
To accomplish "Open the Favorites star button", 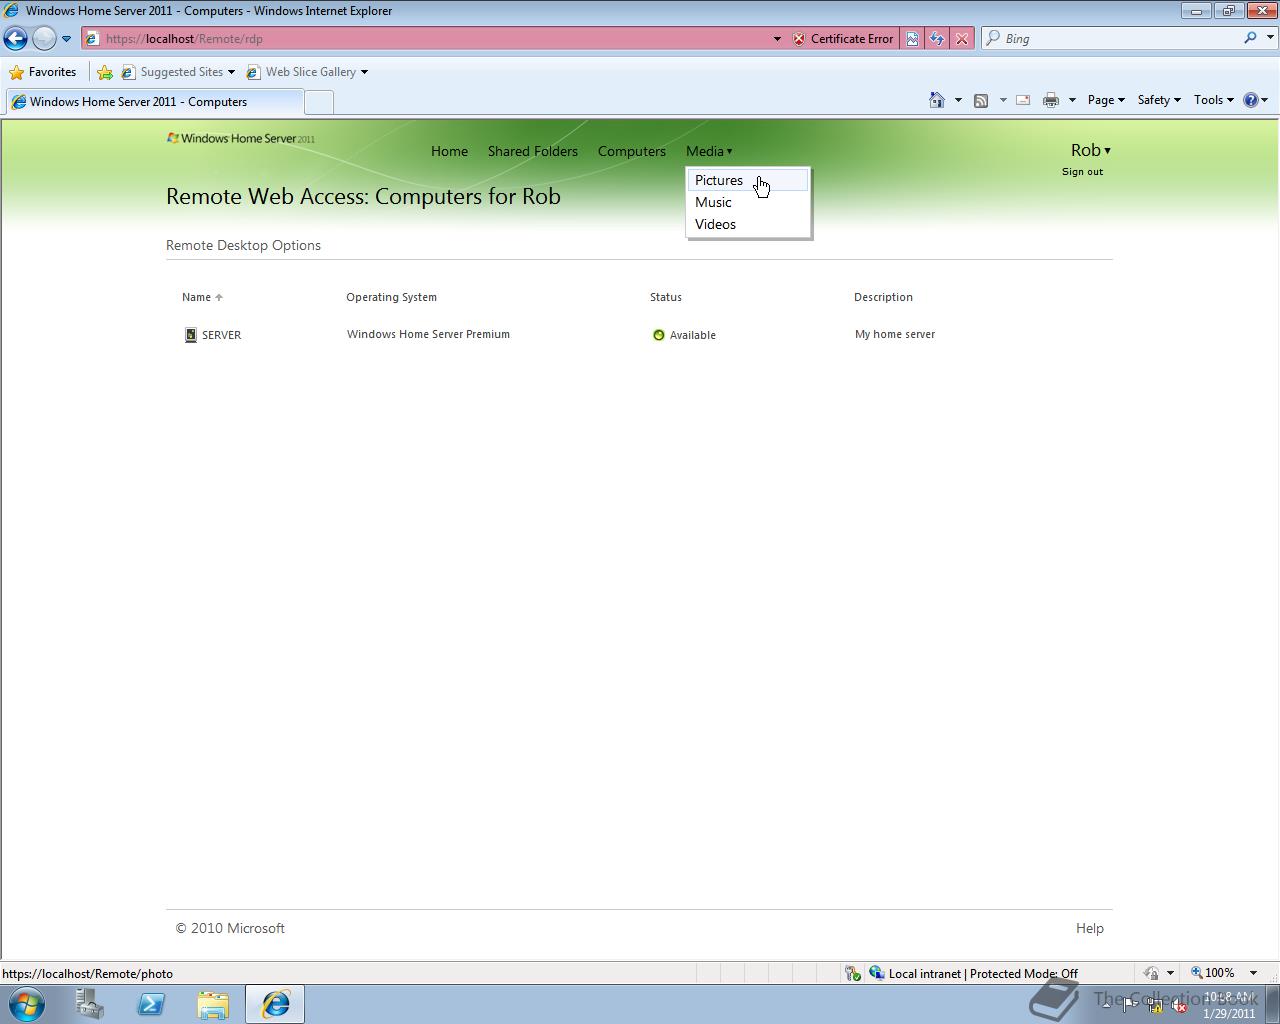I will [43, 72].
